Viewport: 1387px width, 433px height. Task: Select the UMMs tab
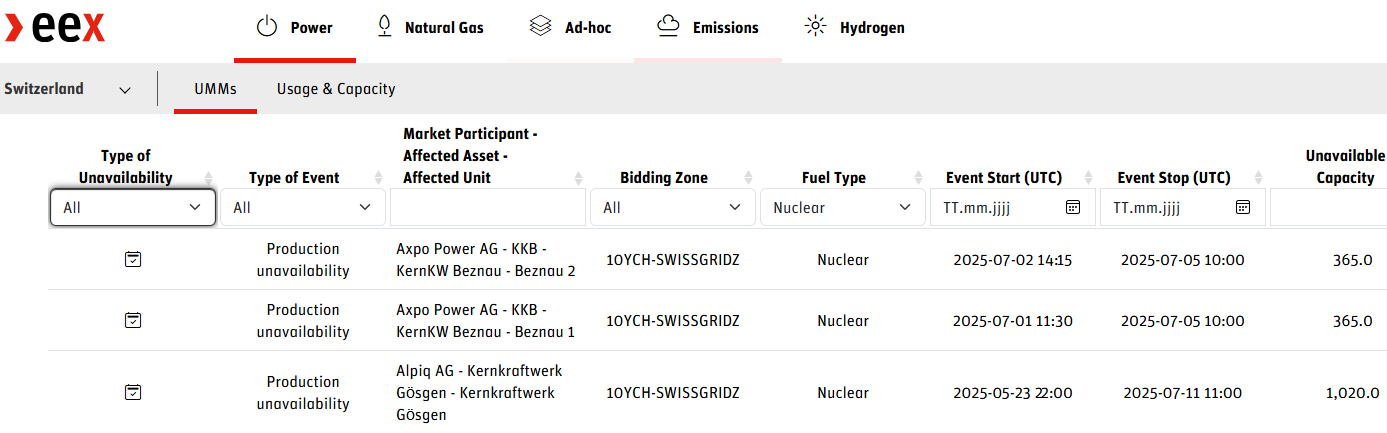point(215,89)
